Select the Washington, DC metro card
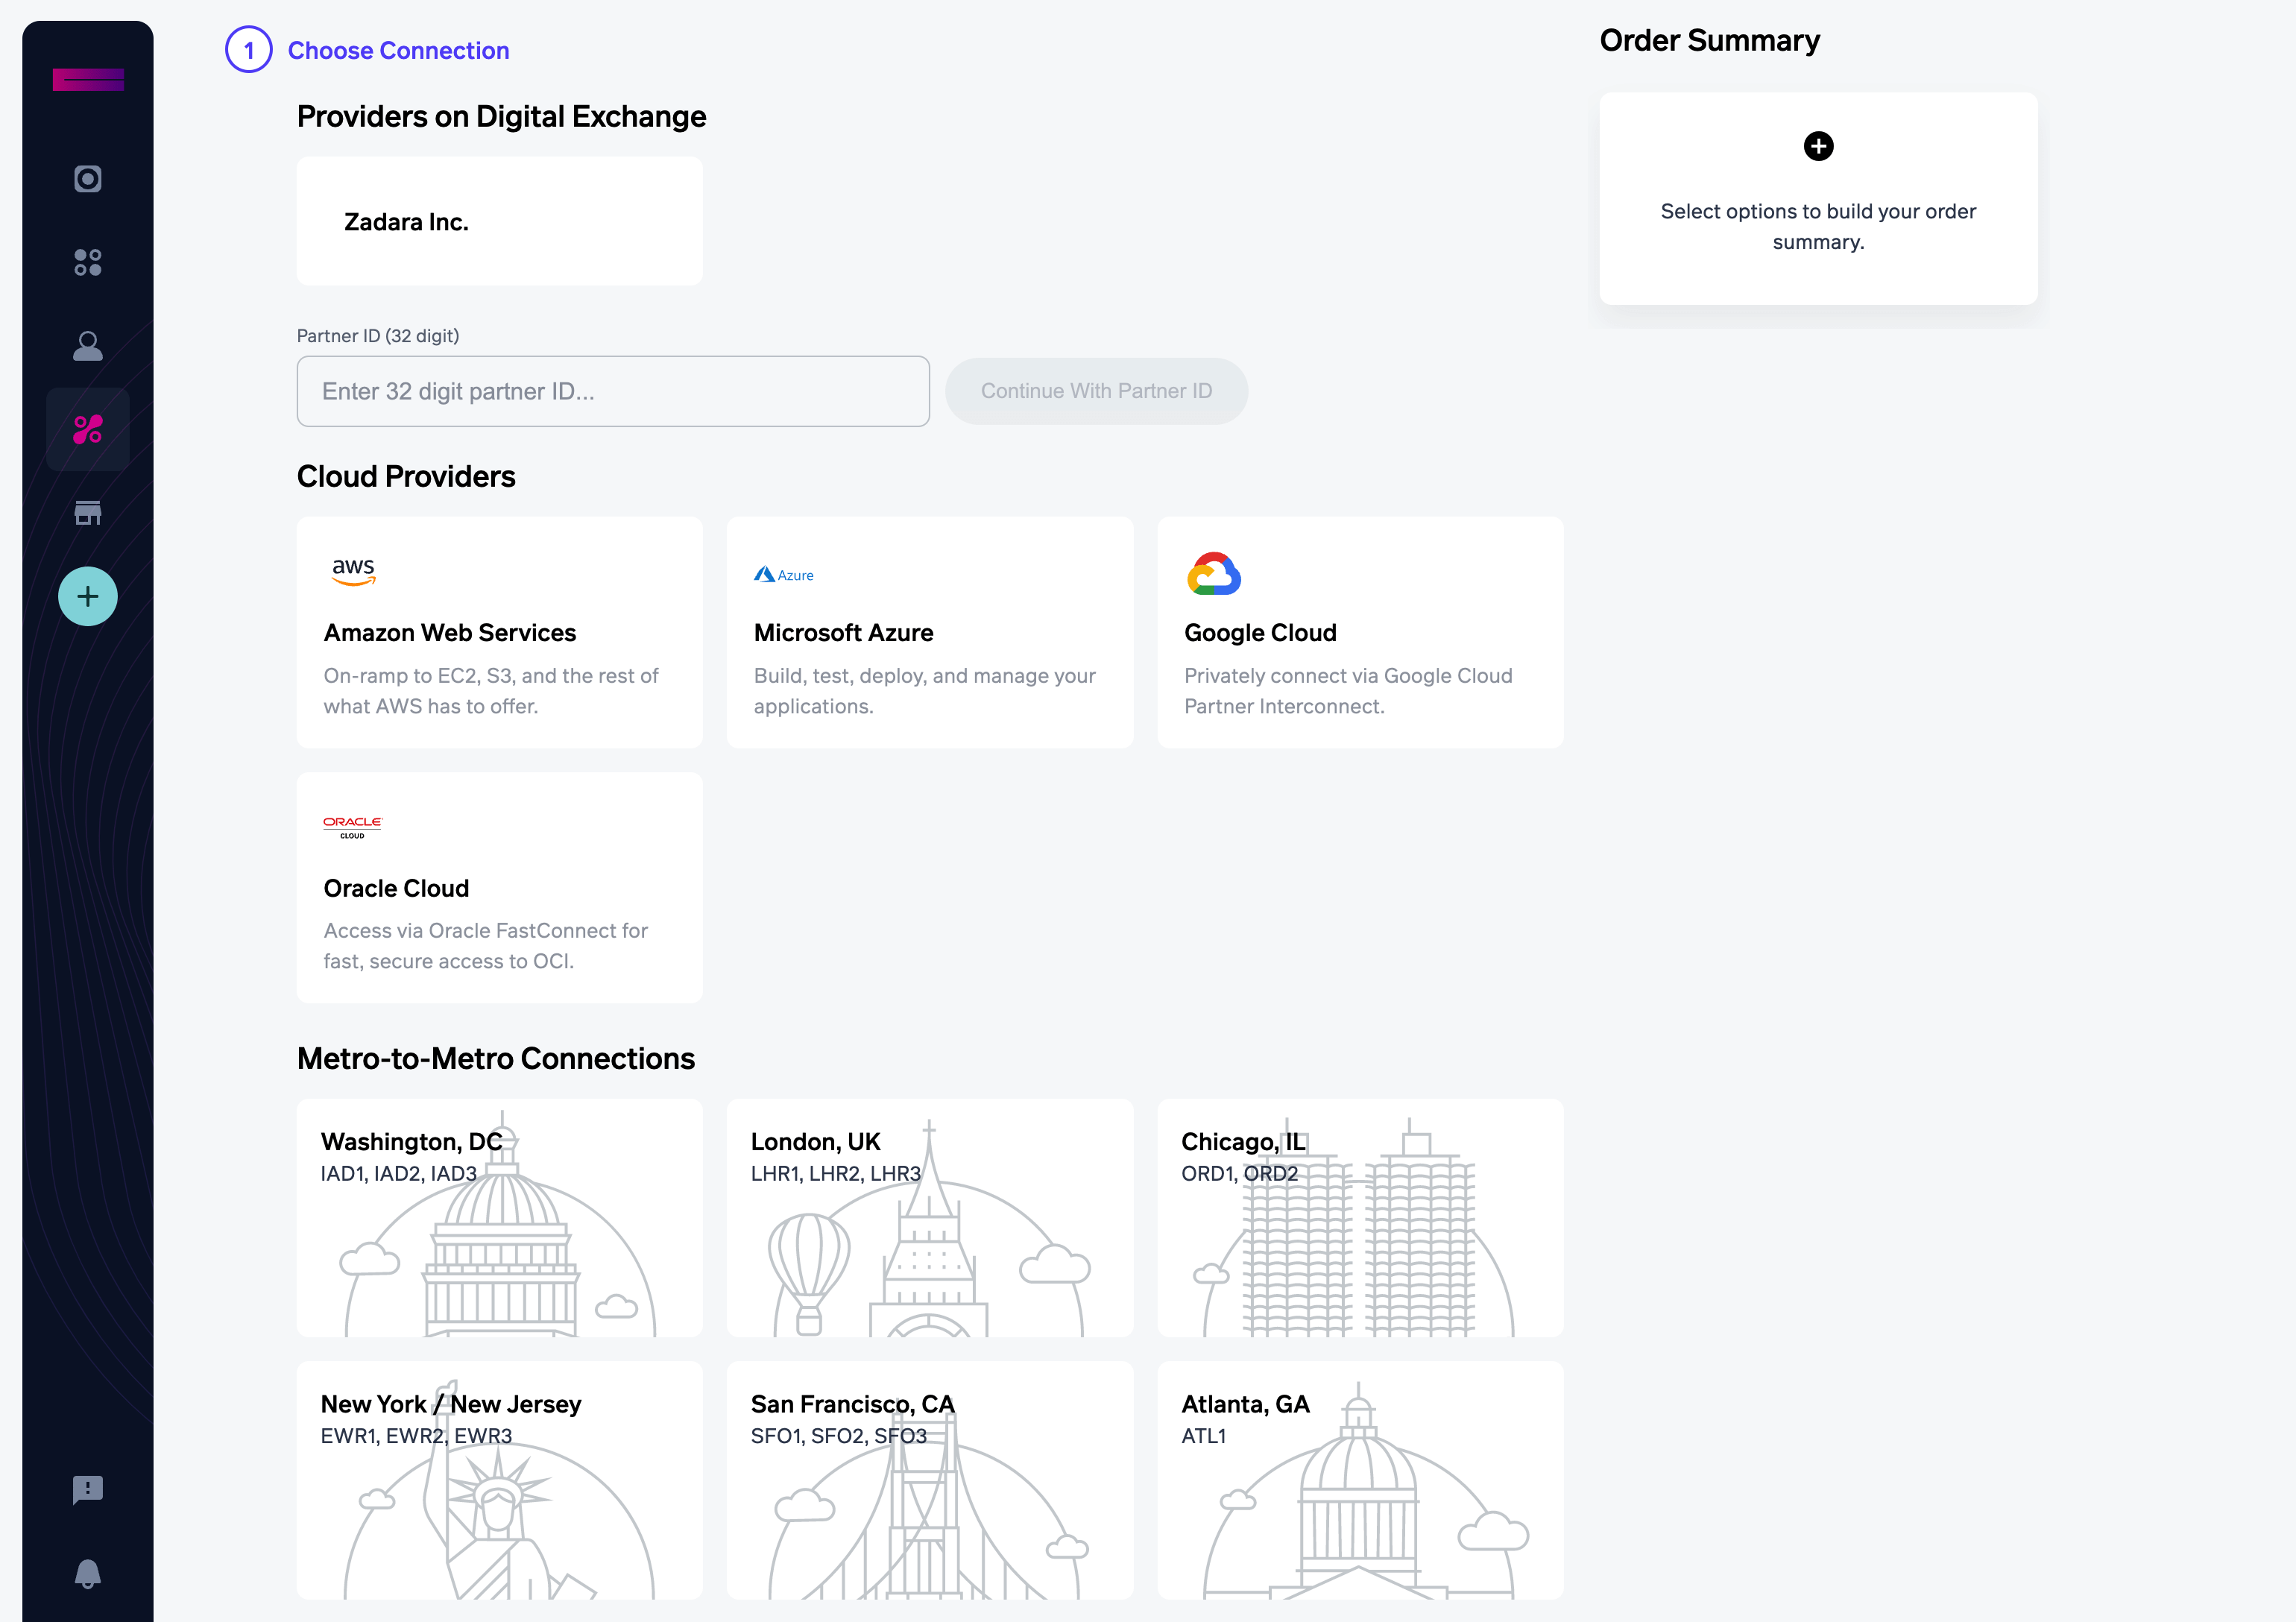 (x=499, y=1217)
